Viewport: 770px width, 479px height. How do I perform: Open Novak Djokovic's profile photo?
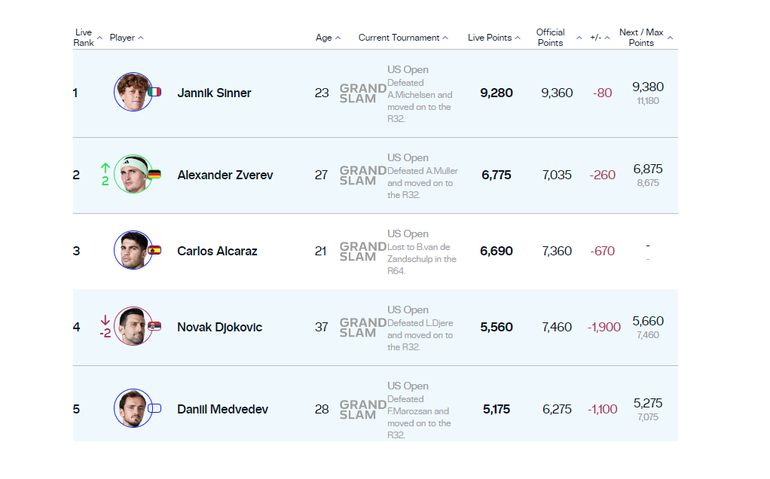[x=133, y=326]
